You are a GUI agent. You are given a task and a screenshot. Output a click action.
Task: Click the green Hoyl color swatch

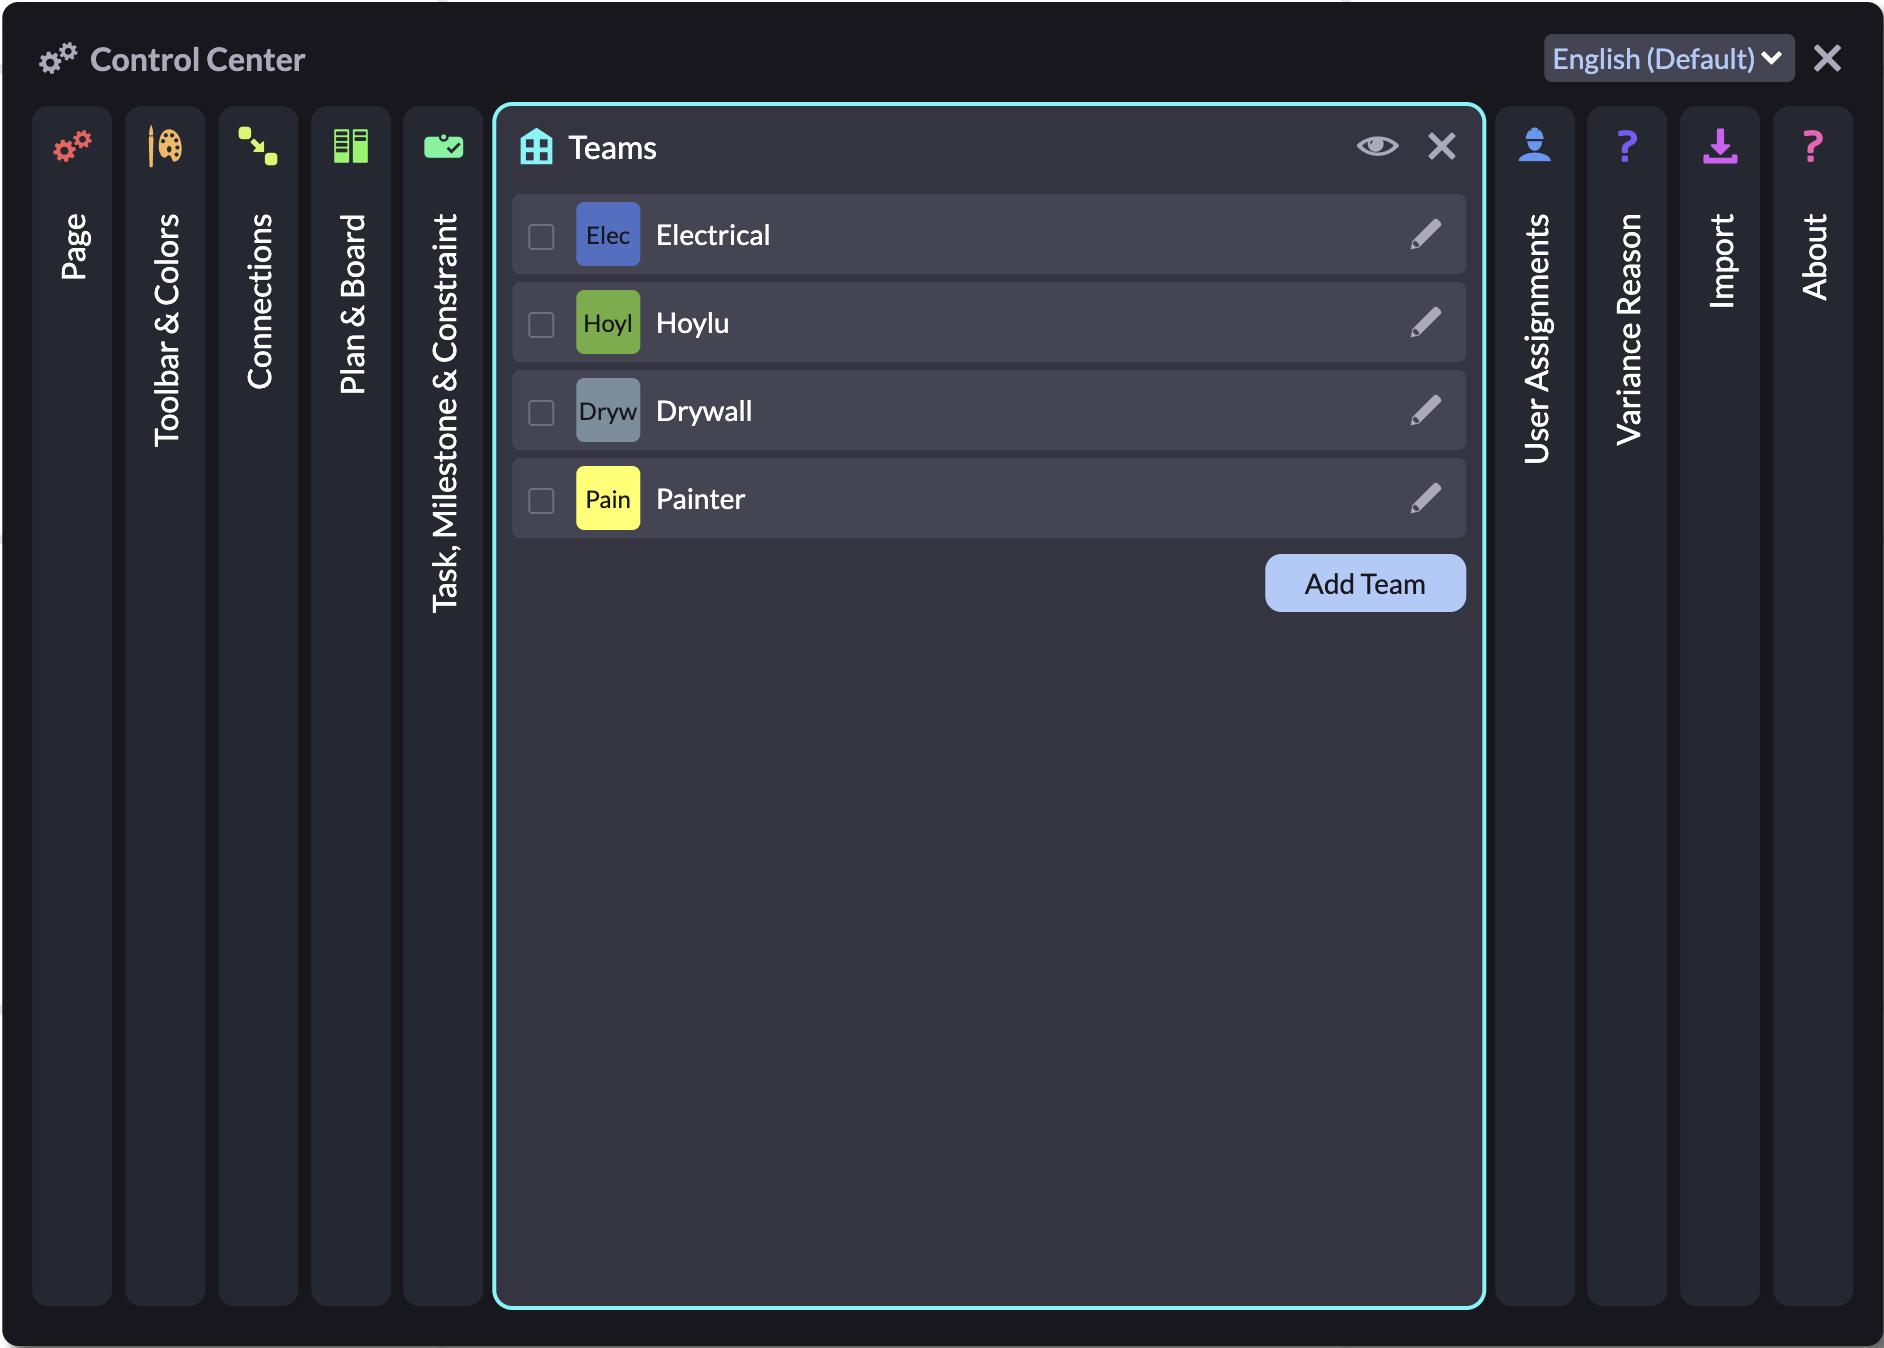pyautogui.click(x=608, y=323)
